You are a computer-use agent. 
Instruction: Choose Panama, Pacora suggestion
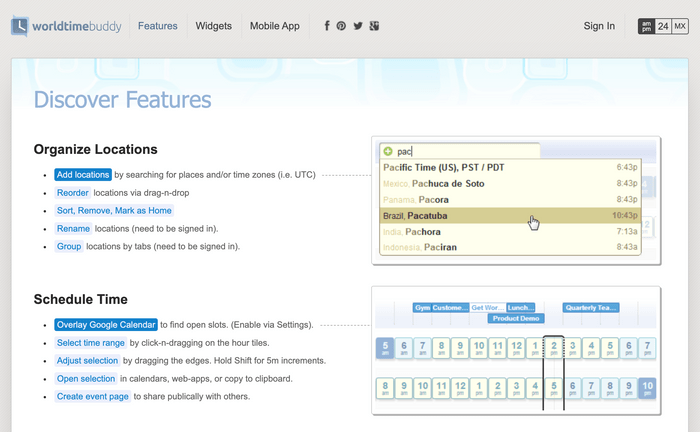(510, 199)
